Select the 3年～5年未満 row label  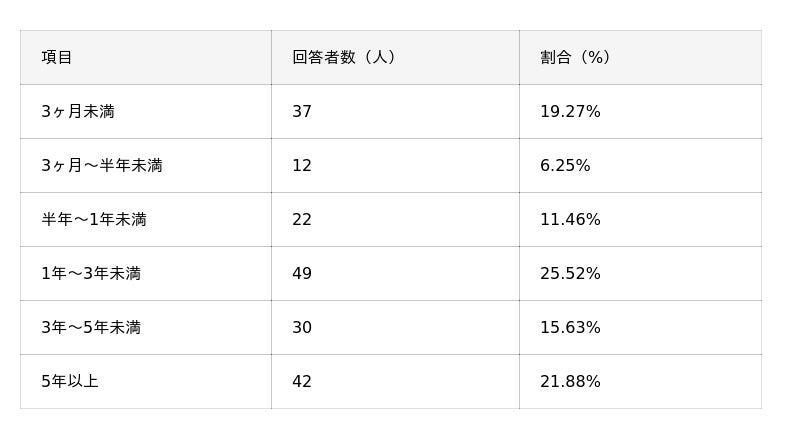point(91,328)
